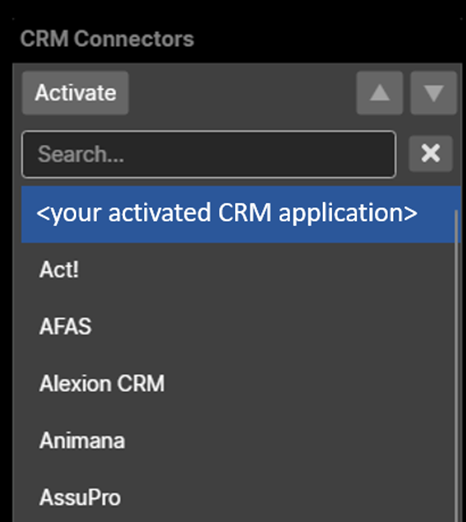The width and height of the screenshot is (466, 522).
Task: Select the Animana connector
Action: click(238, 441)
